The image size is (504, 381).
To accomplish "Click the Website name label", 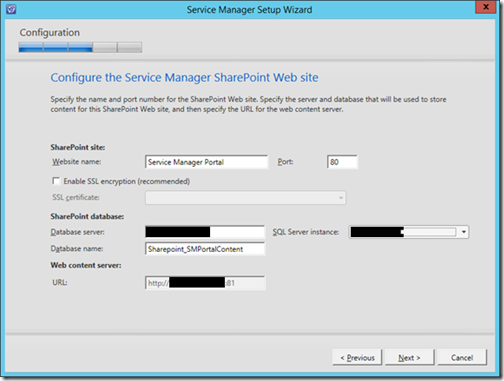I will tap(77, 162).
